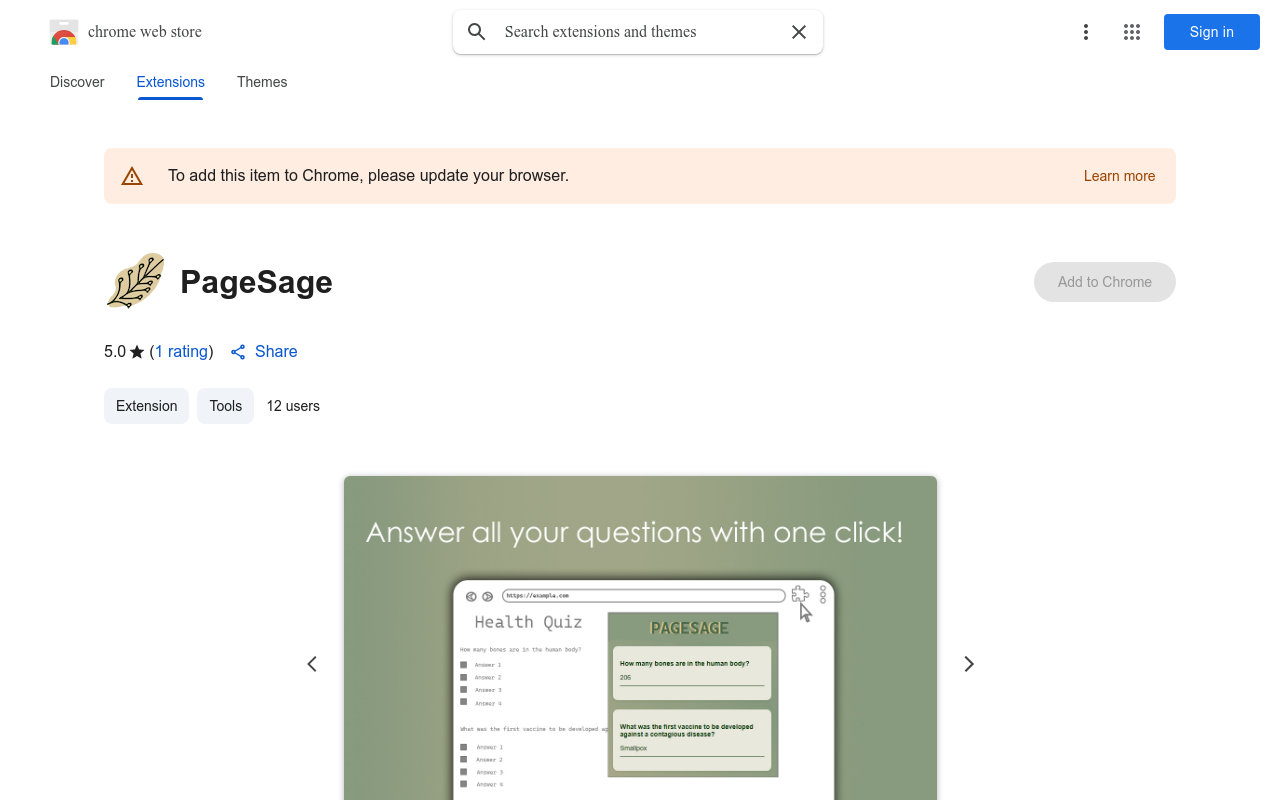Switch to the Themes tab
Image resolution: width=1280 pixels, height=800 pixels.
262,82
